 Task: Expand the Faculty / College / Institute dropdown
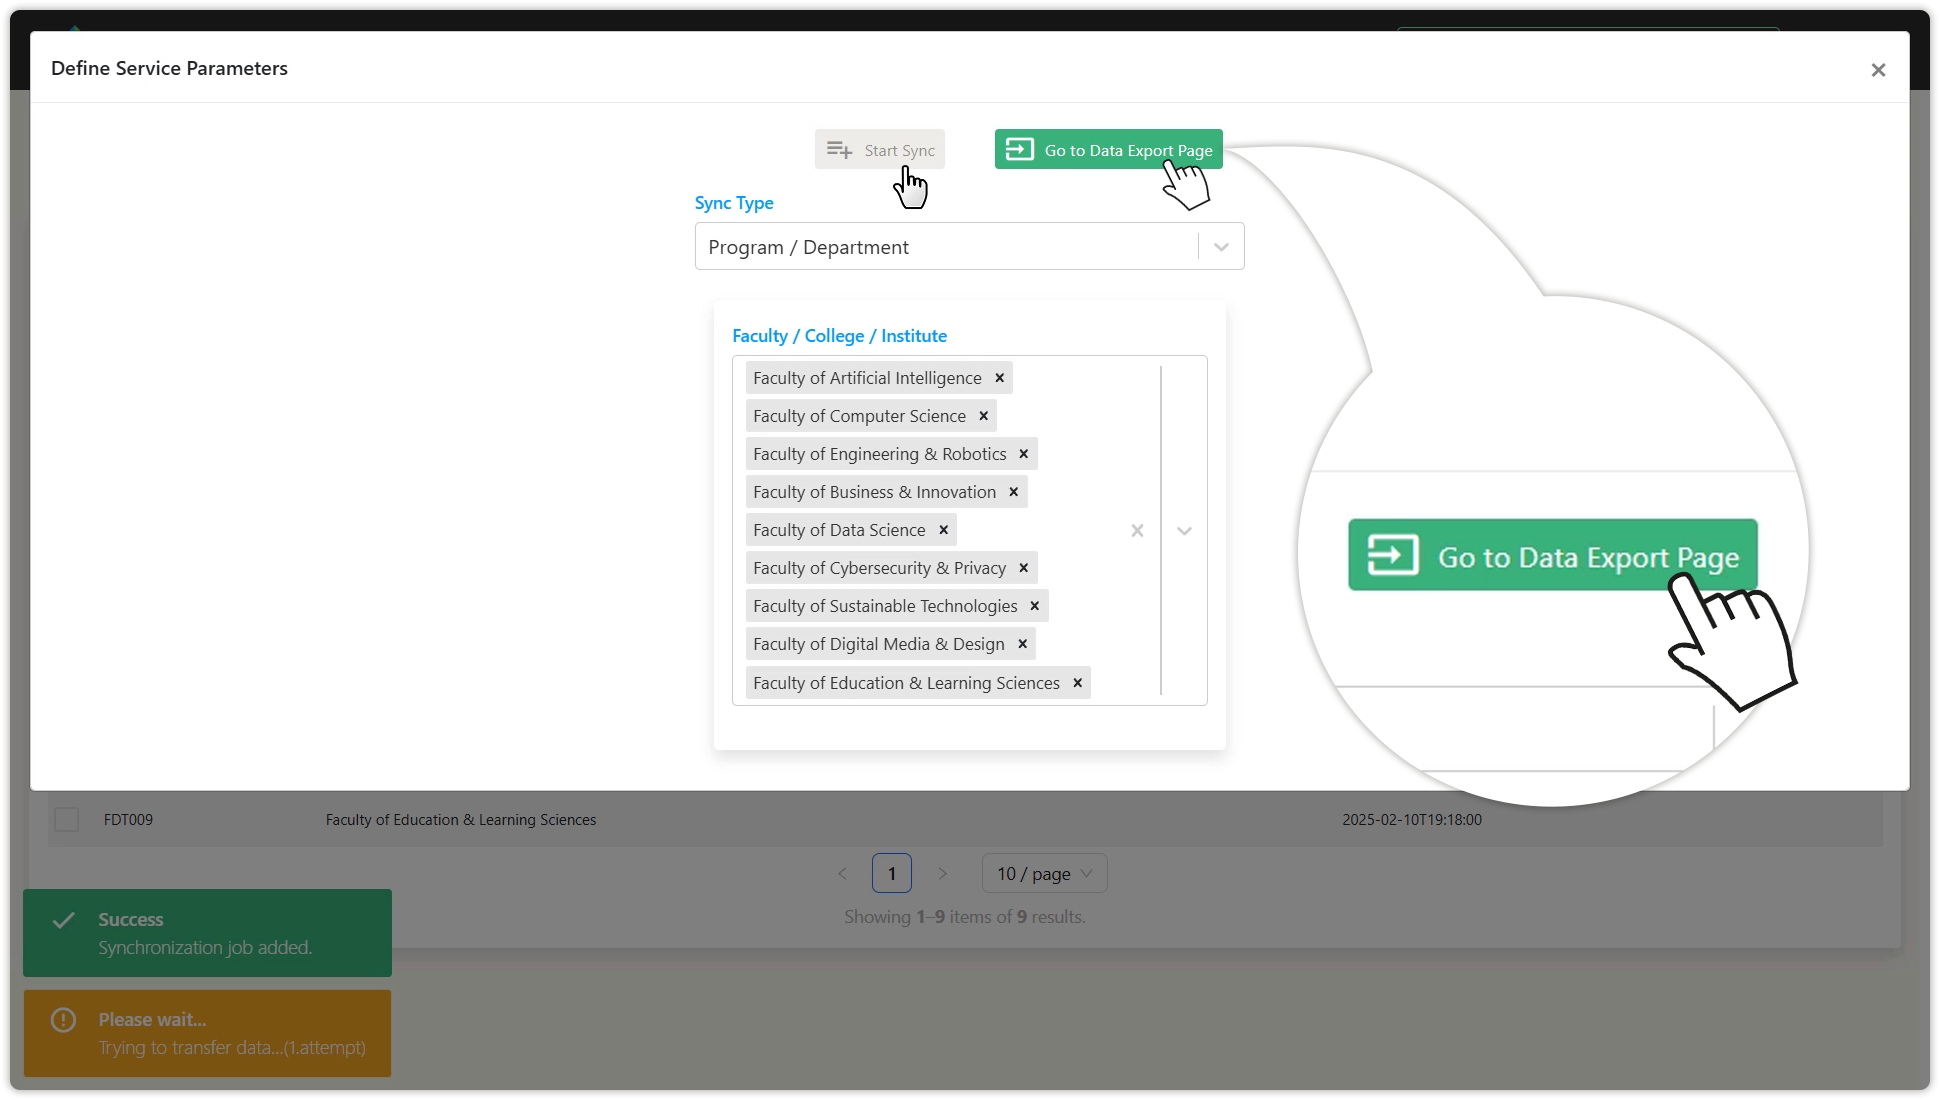pyautogui.click(x=1184, y=531)
